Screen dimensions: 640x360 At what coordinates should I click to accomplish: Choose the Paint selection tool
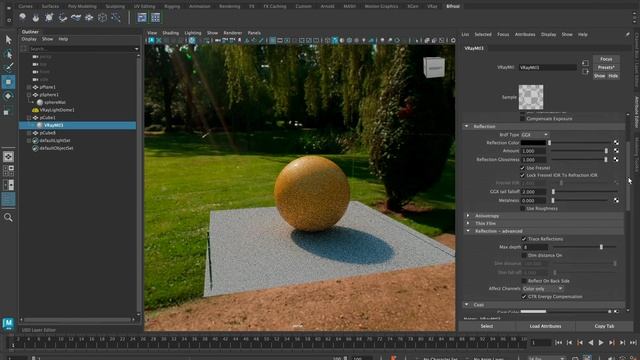8,67
